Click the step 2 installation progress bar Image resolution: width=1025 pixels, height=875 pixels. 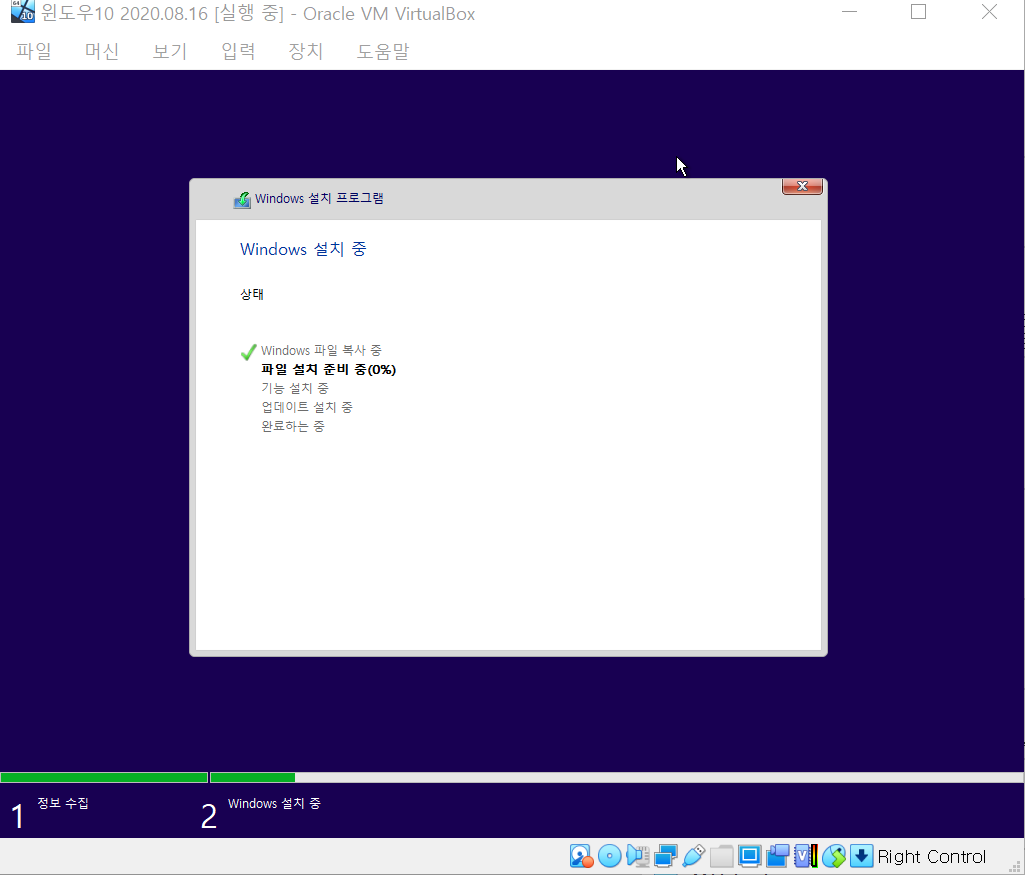(616, 778)
